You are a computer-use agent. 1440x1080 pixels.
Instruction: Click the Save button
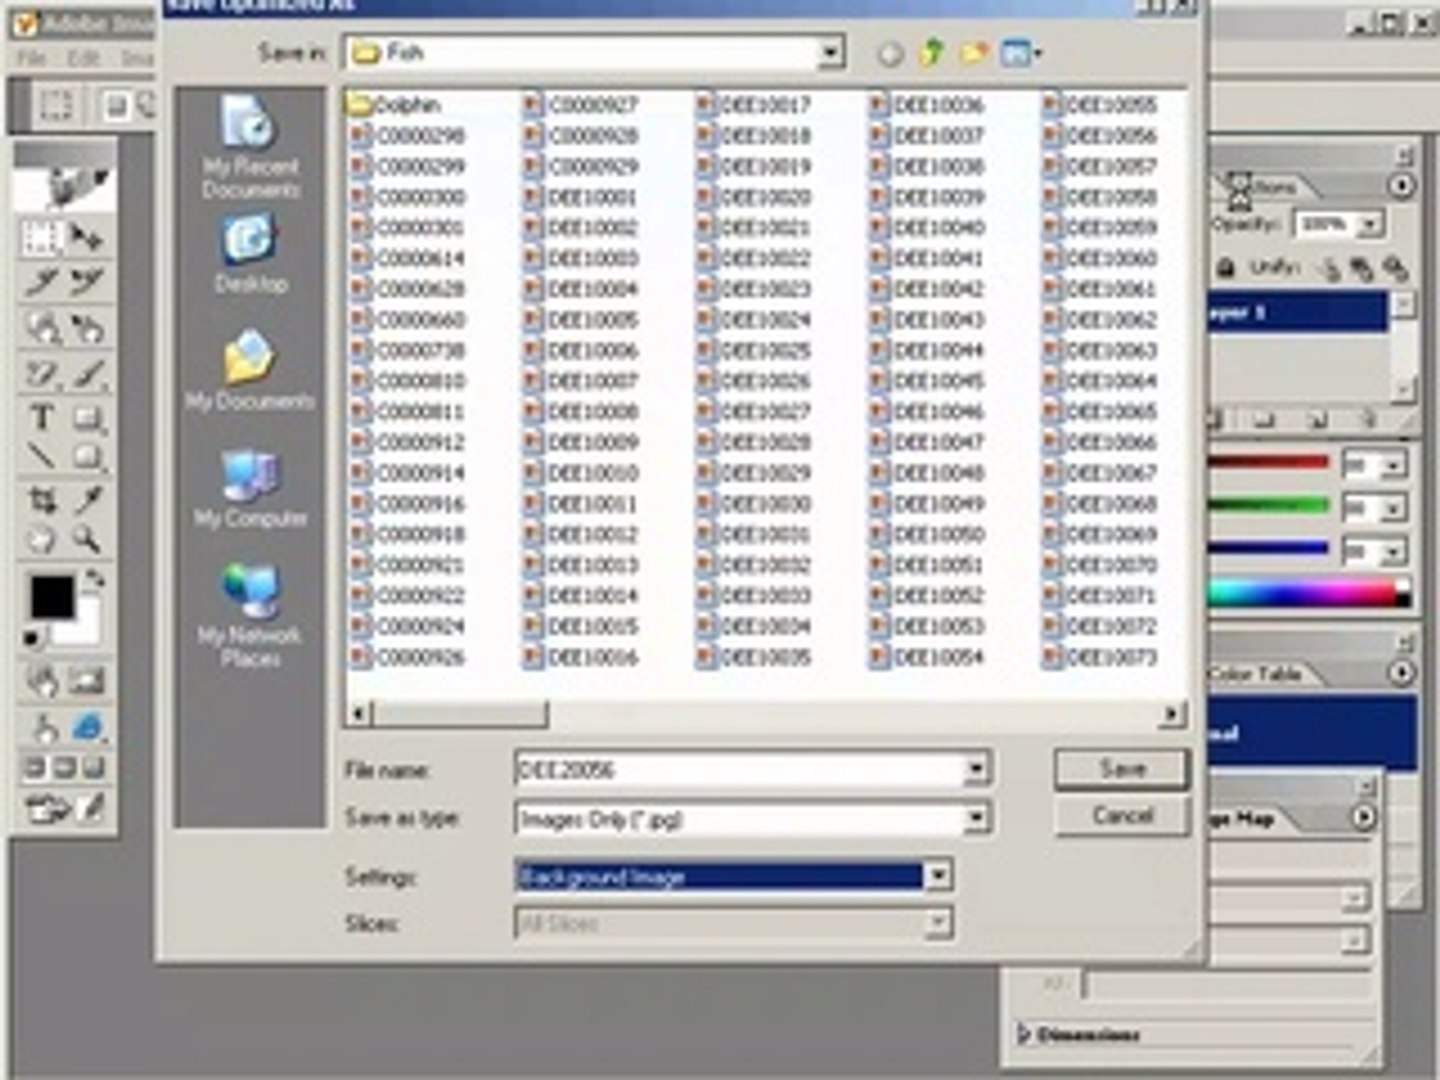[x=1122, y=769]
